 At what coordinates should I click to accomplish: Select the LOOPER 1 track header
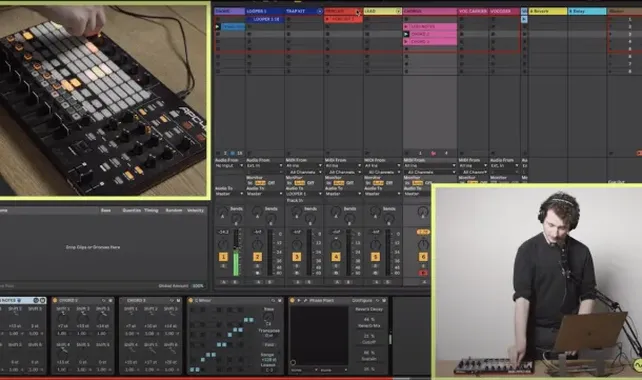click(x=265, y=11)
